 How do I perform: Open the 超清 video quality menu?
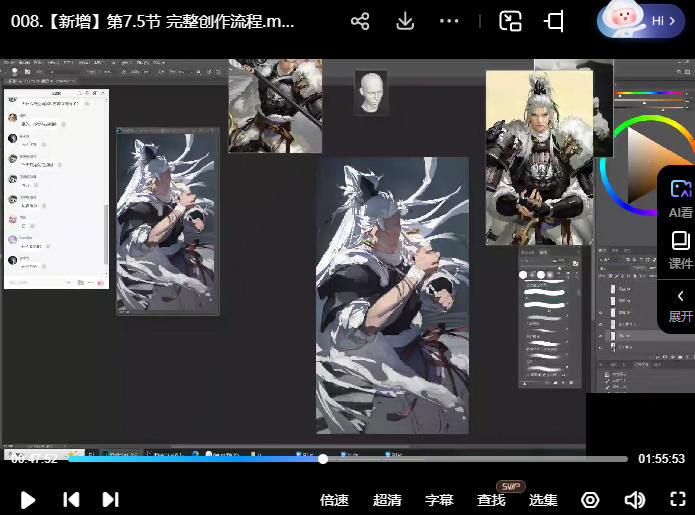tap(387, 500)
